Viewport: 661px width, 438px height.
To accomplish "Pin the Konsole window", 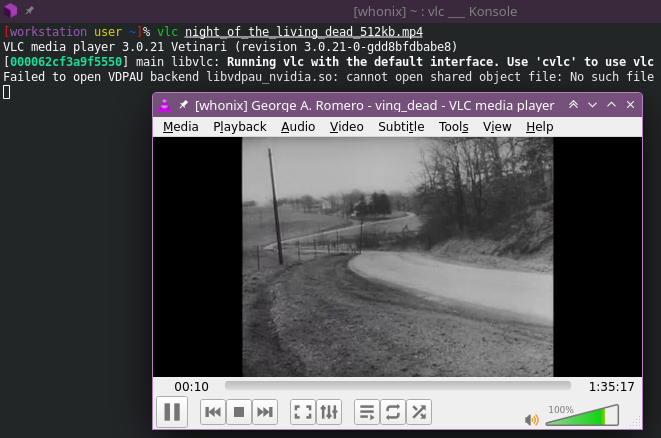I will click(30, 11).
